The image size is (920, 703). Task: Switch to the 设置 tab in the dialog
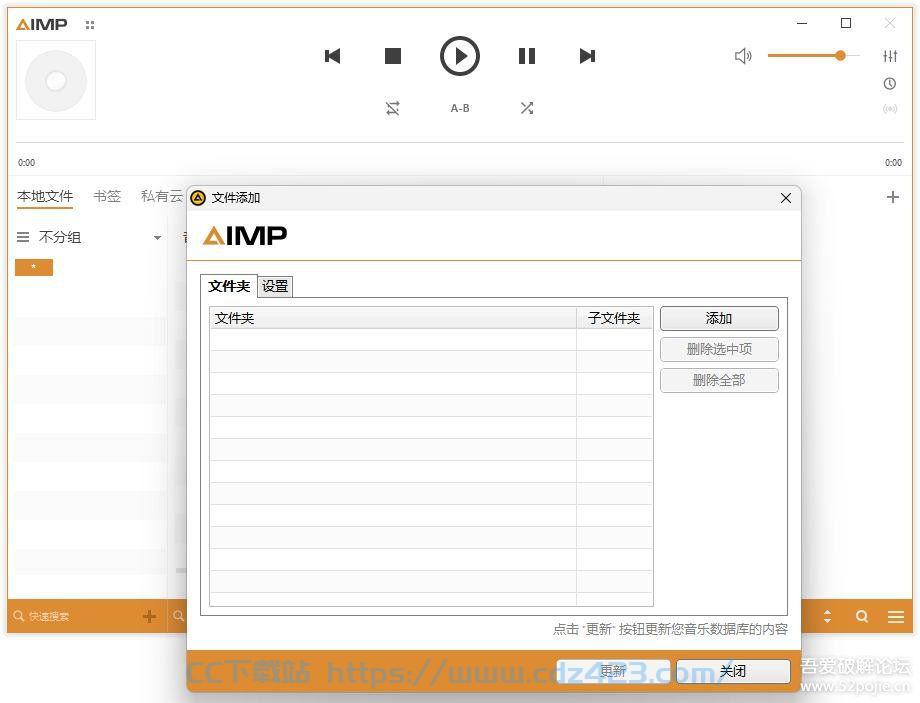(x=275, y=286)
